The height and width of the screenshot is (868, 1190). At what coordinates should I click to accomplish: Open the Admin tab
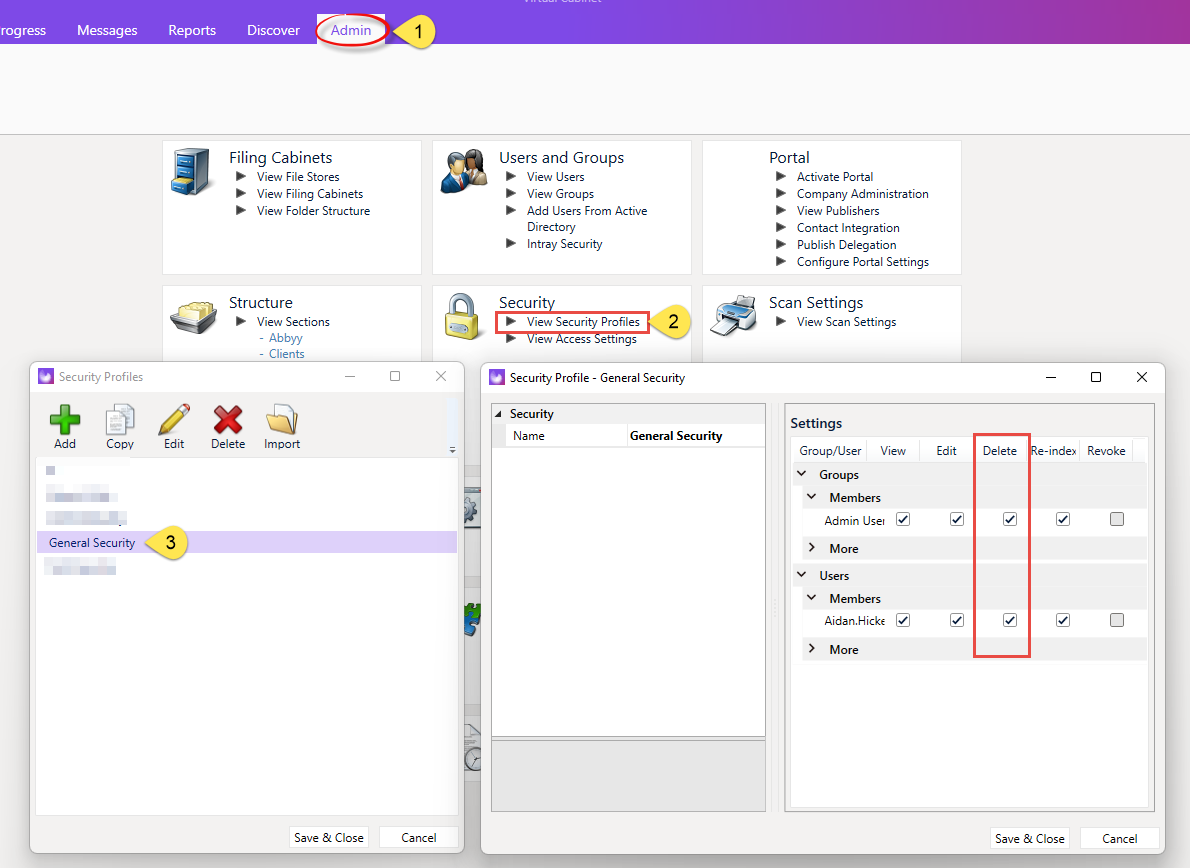[x=351, y=30]
